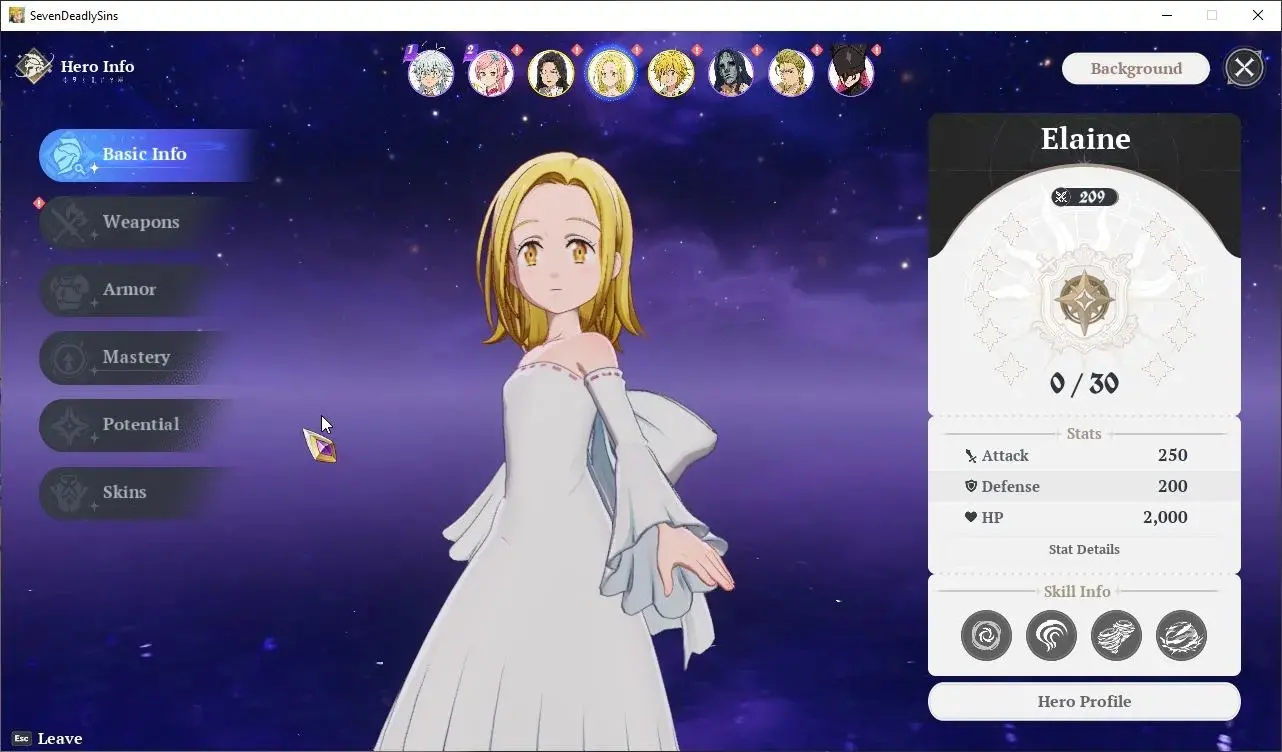Click the 0 / 30 progress counter
The image size is (1282, 752).
pos(1084,383)
